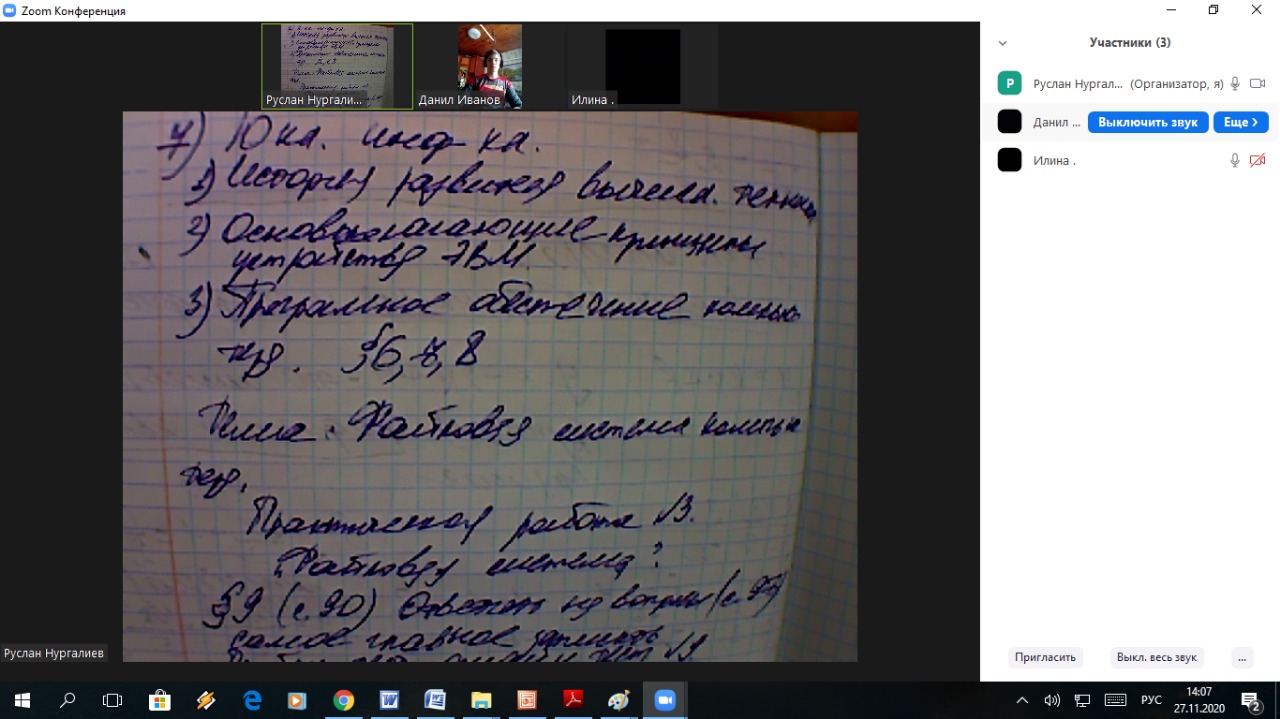This screenshot has height=719, width=1280.
Task: Click Руслан's camera icon in participants list
Action: coord(1257,84)
